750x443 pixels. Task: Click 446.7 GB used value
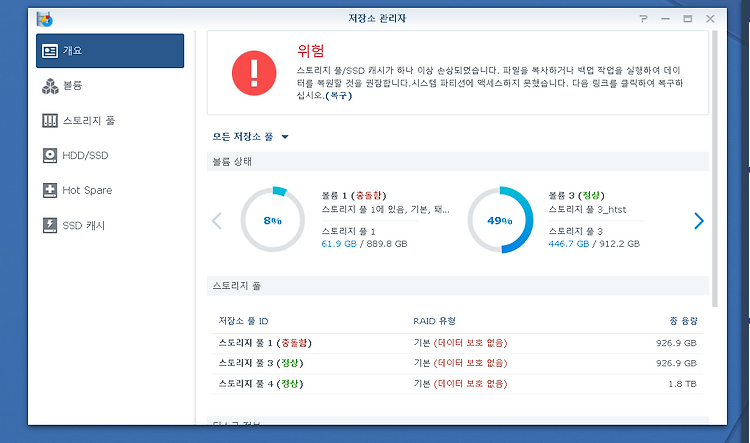pos(569,244)
